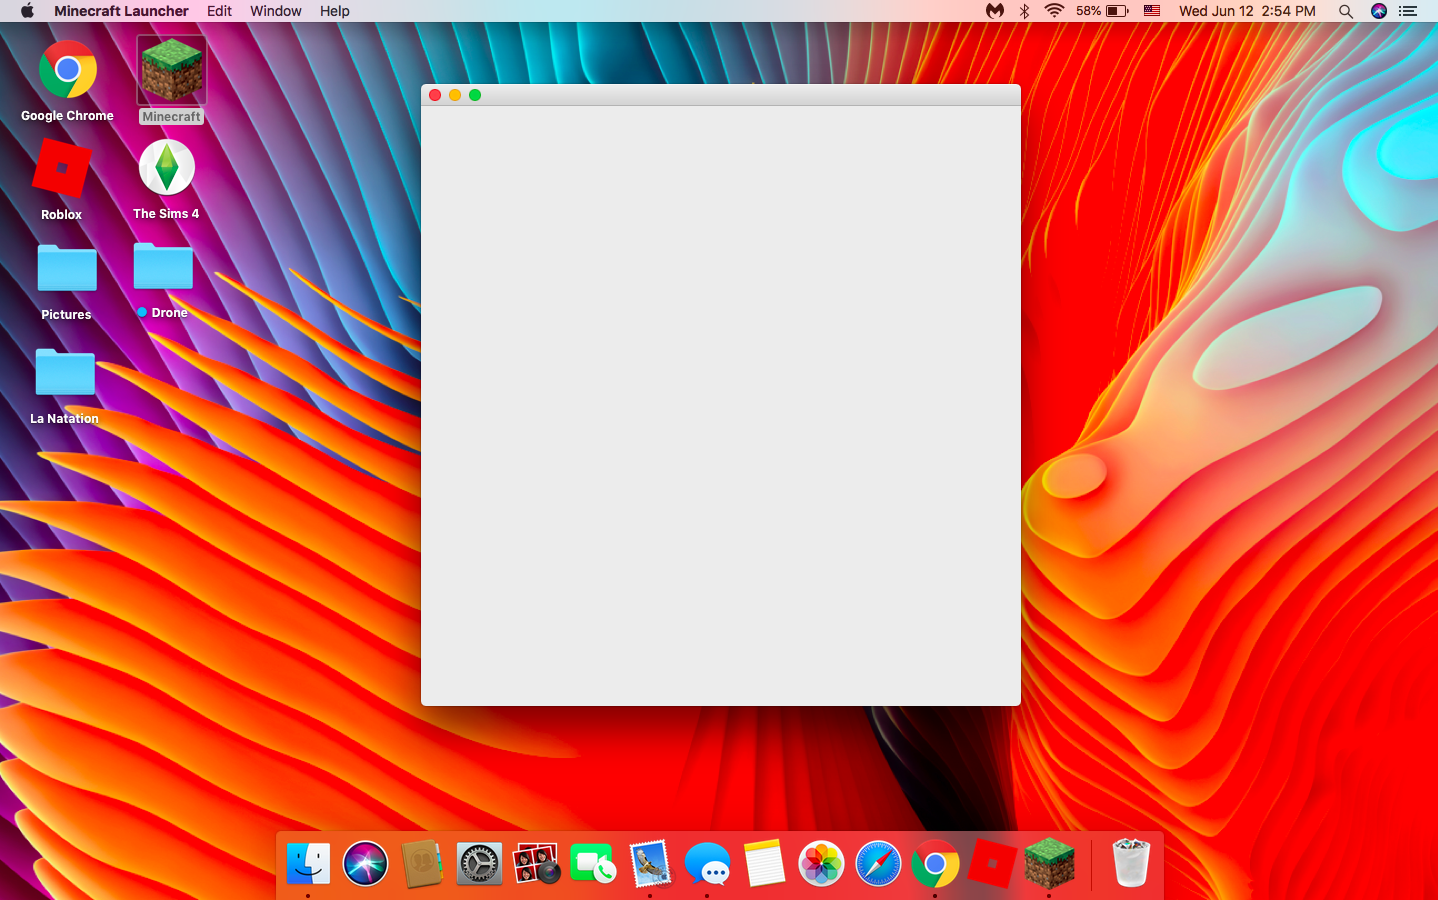This screenshot has height=900, width=1438.
Task: Select the Roblox desktop icon
Action: [x=62, y=168]
